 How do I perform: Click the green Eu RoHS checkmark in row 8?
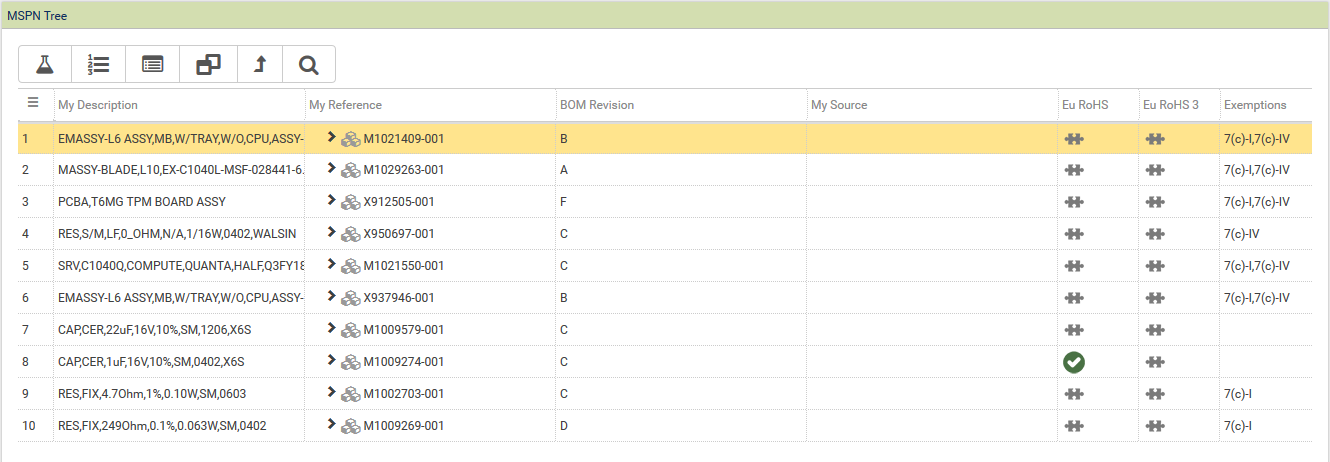[x=1074, y=362]
